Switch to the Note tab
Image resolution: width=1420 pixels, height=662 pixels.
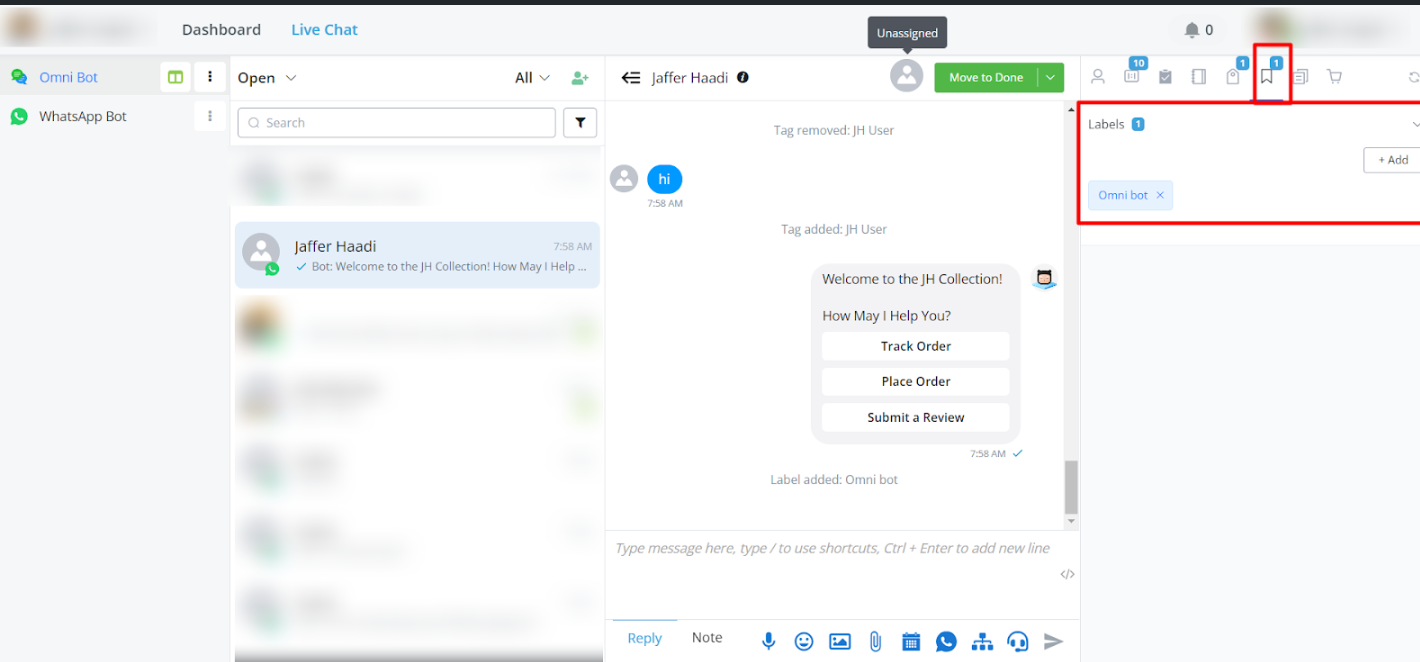click(707, 638)
